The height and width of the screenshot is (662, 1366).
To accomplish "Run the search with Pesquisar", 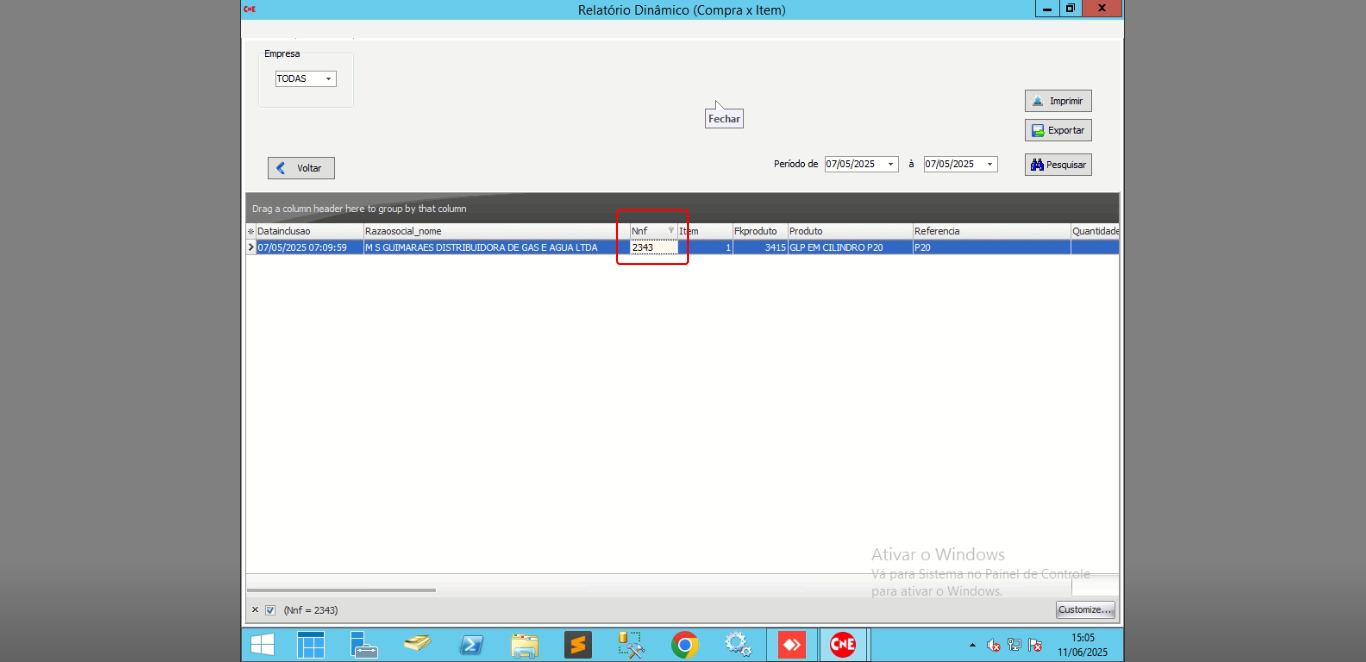I will 1058,165.
